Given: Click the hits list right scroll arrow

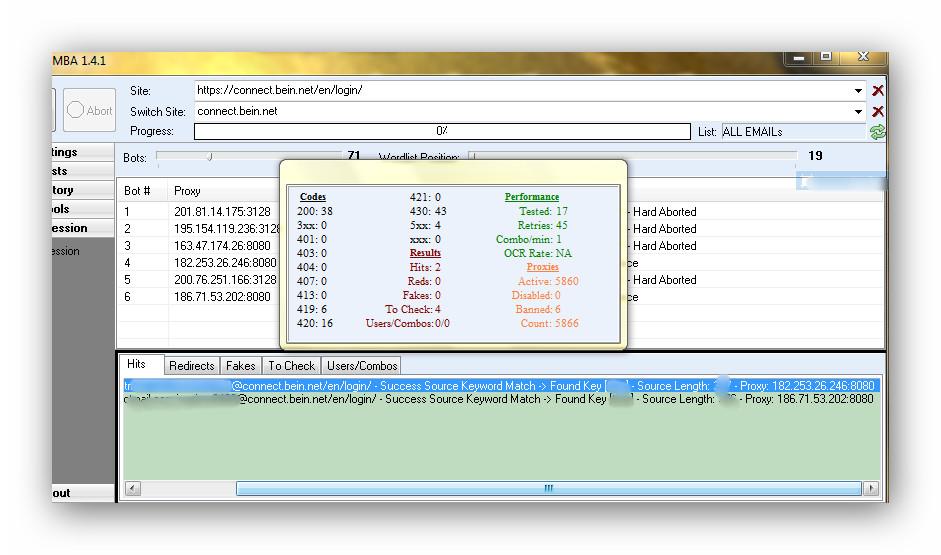Looking at the screenshot, I should pos(871,488).
